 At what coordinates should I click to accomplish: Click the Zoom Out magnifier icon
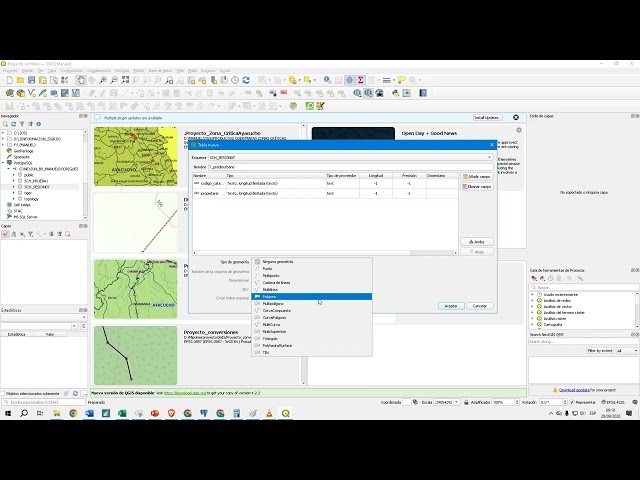(x=114, y=80)
